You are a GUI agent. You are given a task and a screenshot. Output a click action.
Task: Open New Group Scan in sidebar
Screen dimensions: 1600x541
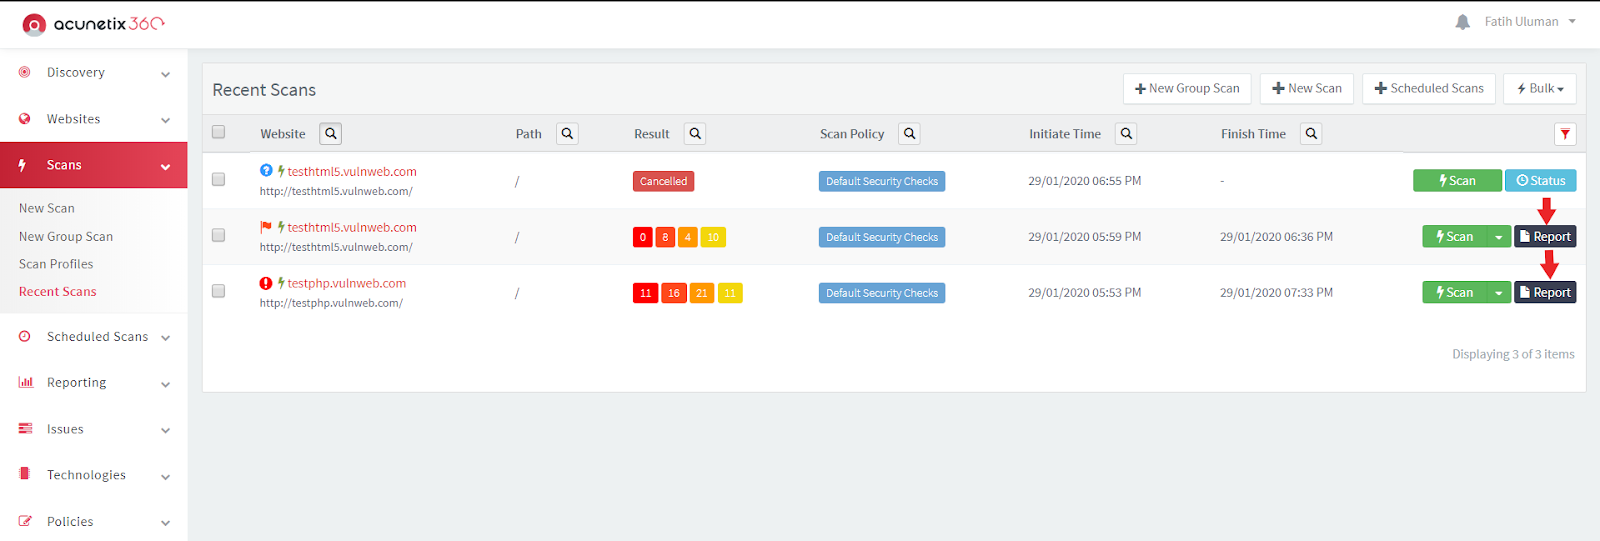click(x=66, y=237)
